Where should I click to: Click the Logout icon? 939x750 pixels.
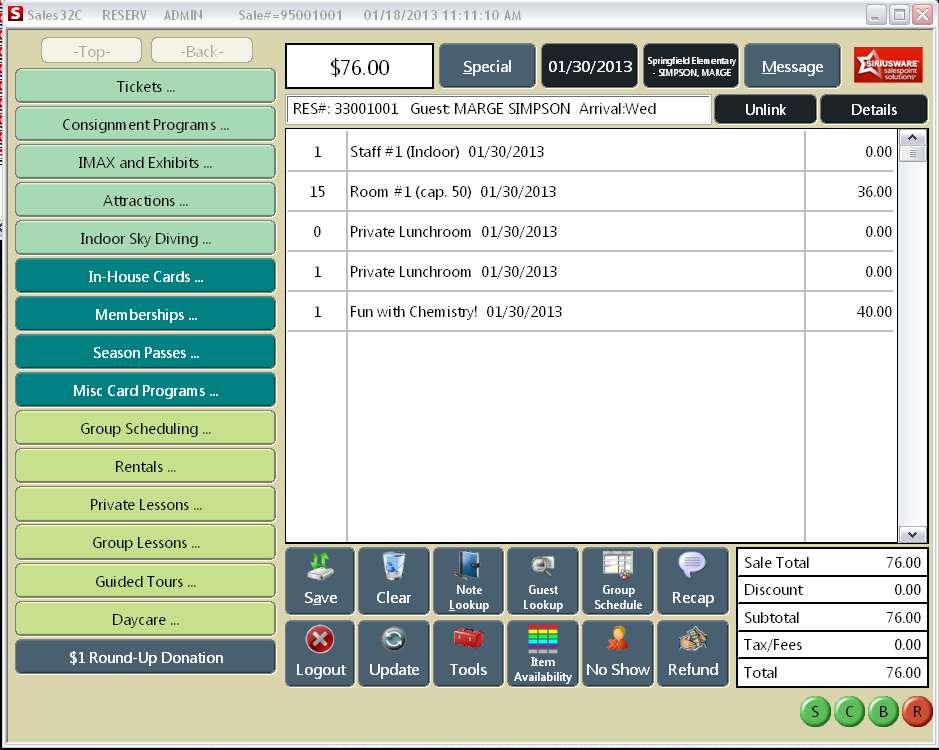coord(319,652)
